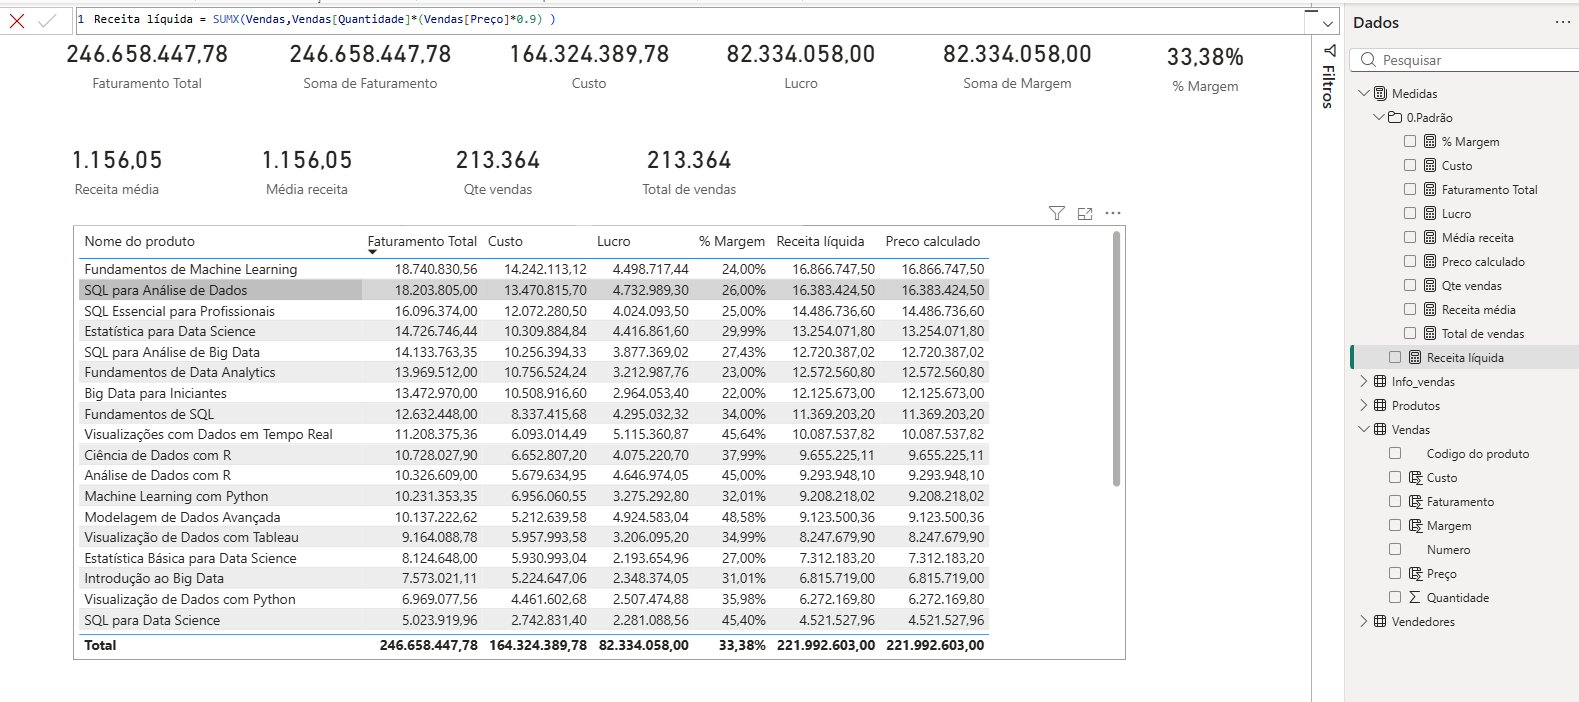This screenshot has height=702, width=1579.
Task: Click the Produtos table icon
Action: (x=1380, y=405)
